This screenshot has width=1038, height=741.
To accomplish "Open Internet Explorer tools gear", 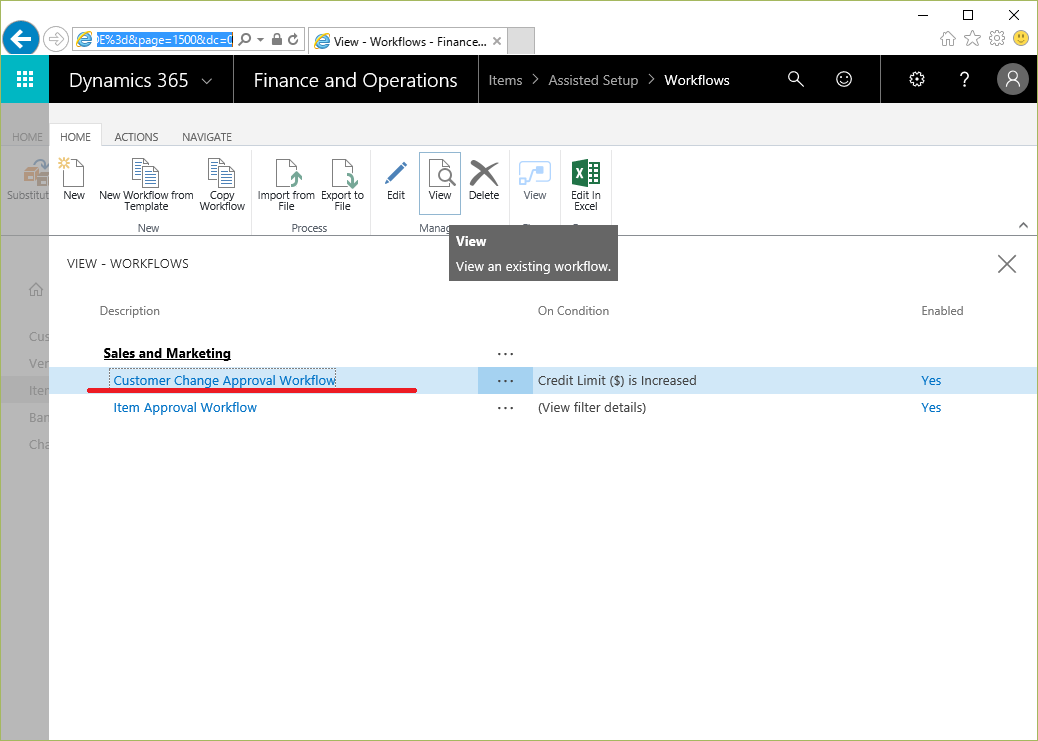I will 997,38.
